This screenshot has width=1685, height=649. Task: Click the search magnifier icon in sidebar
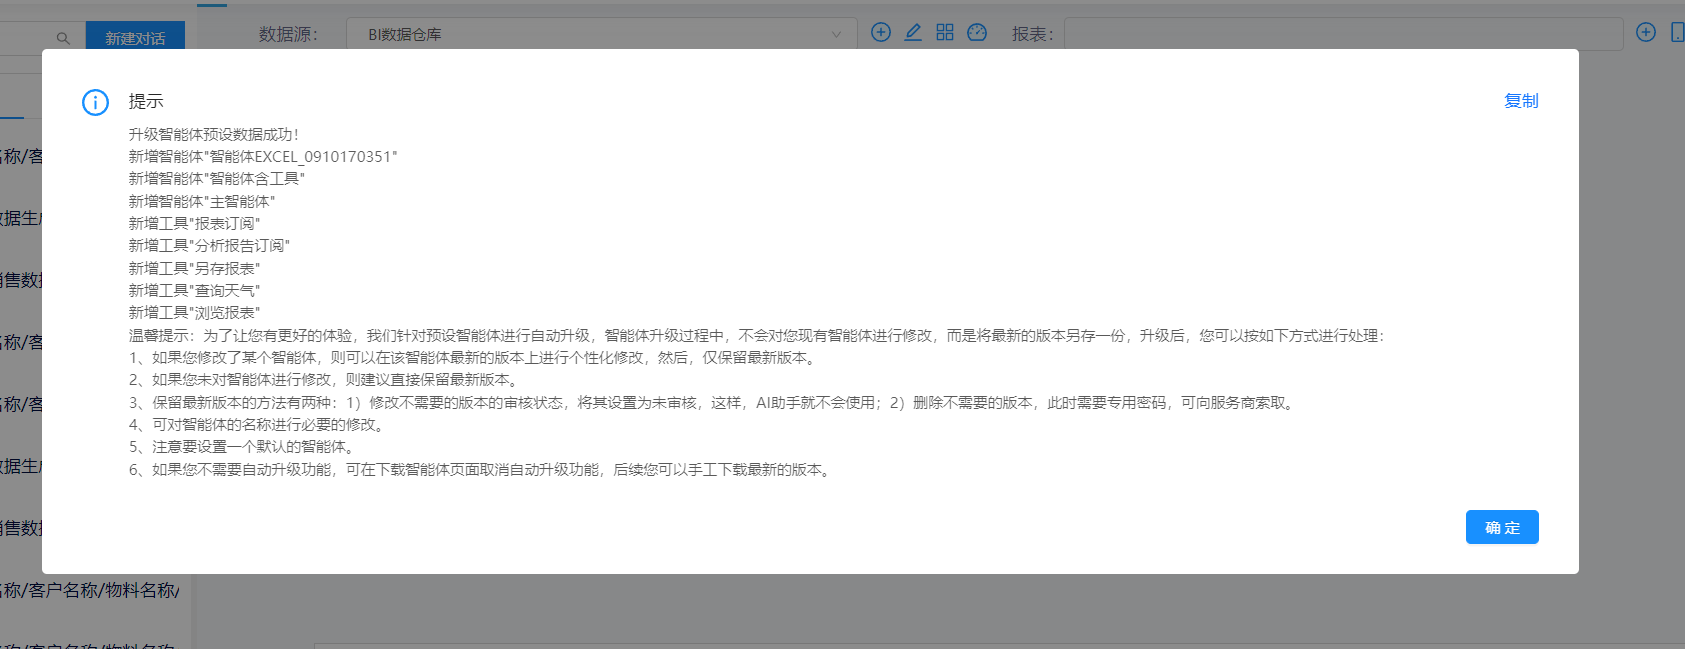coord(63,38)
